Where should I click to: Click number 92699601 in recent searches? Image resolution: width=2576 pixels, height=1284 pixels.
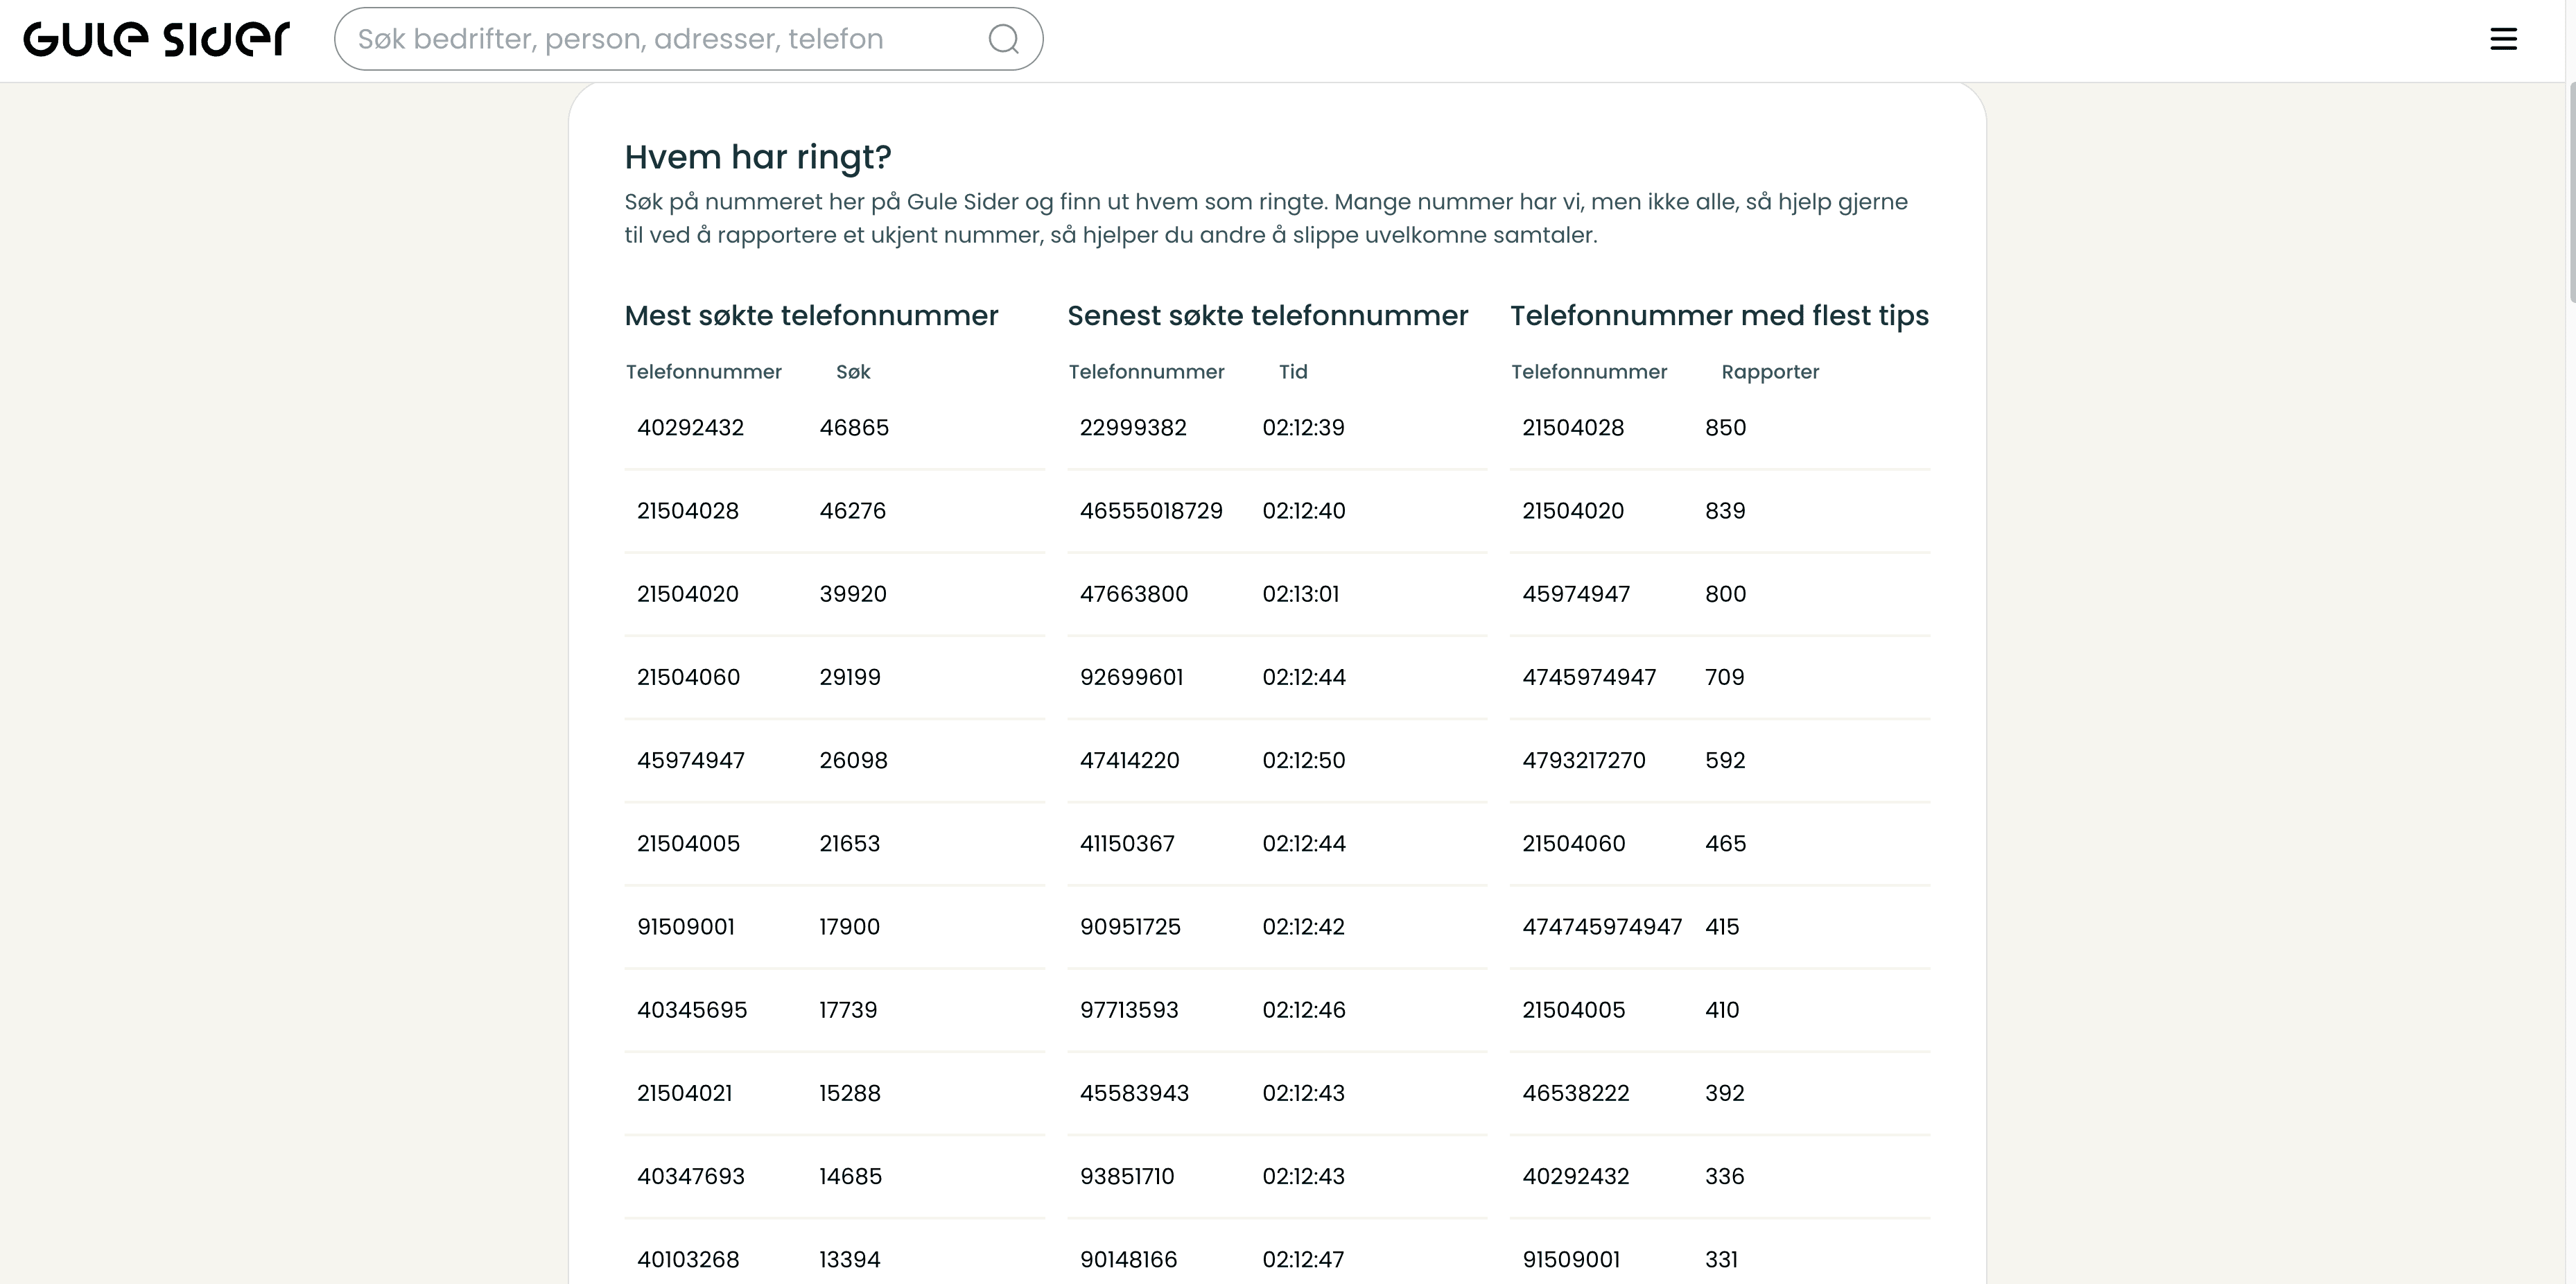tap(1131, 677)
